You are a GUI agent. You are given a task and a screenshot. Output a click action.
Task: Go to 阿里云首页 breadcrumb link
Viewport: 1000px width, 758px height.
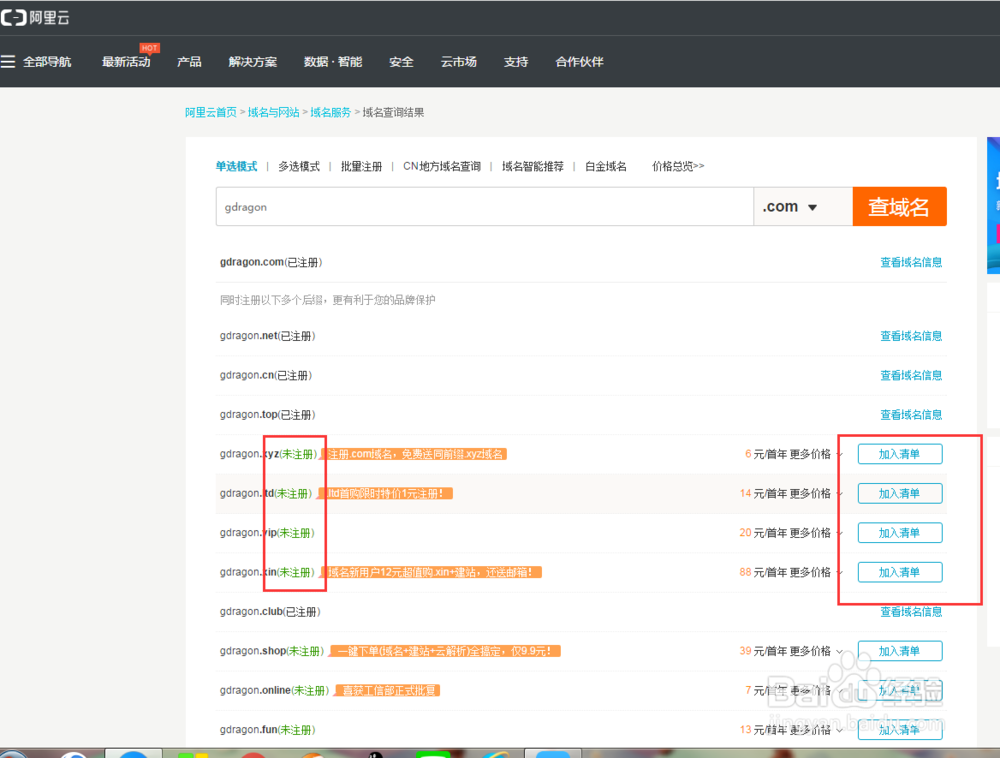pyautogui.click(x=210, y=112)
